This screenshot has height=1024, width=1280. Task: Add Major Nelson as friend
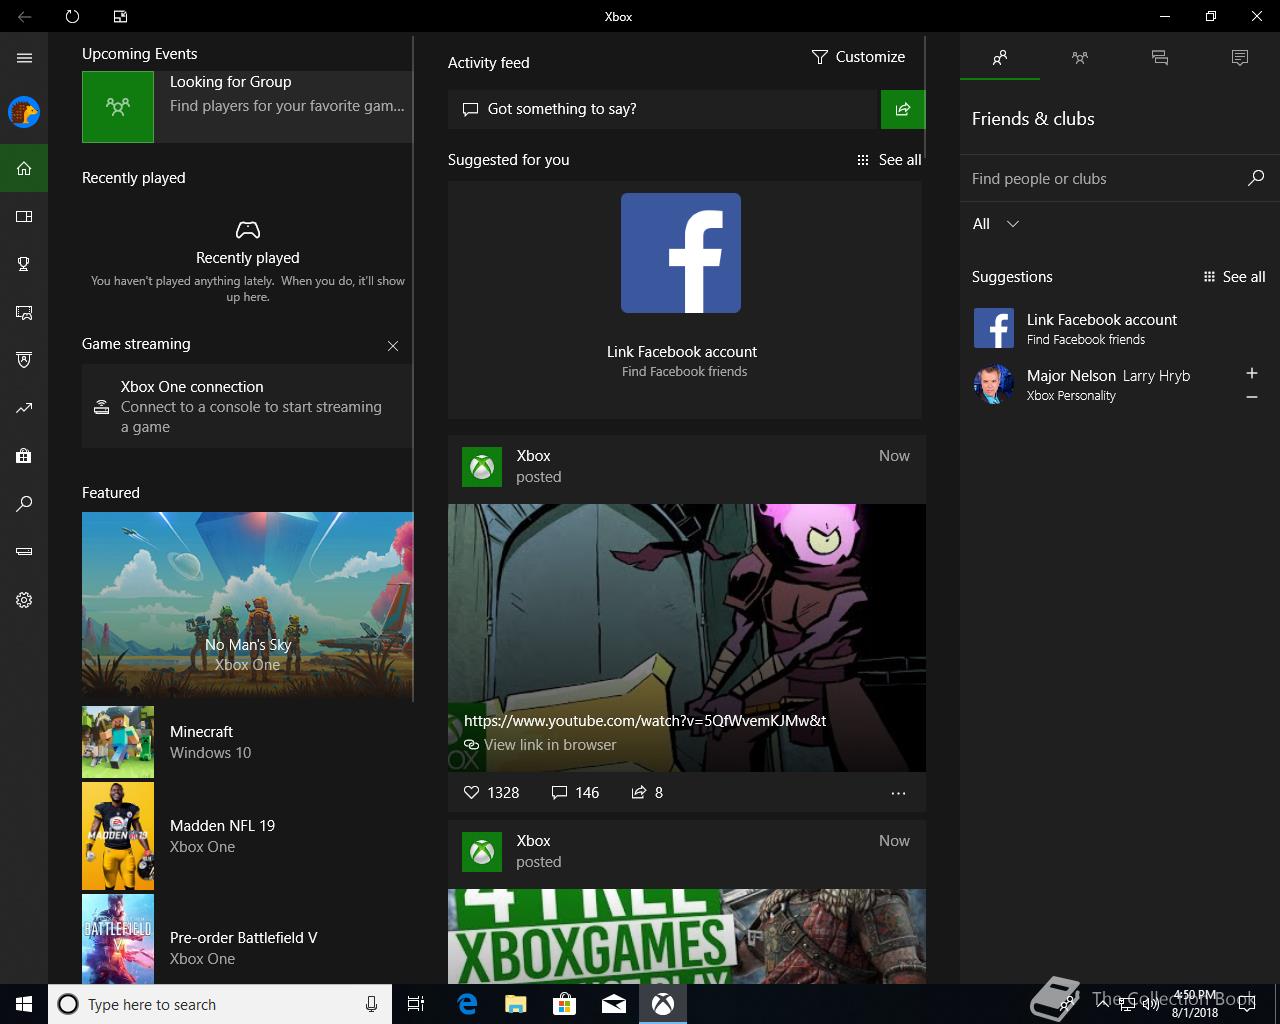(1251, 373)
